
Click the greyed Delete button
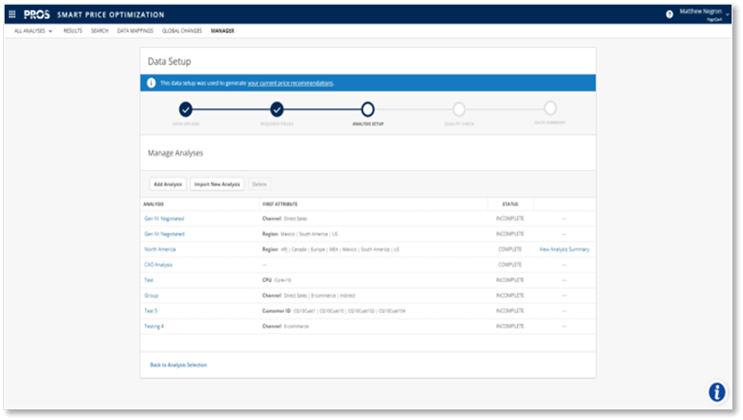259,184
